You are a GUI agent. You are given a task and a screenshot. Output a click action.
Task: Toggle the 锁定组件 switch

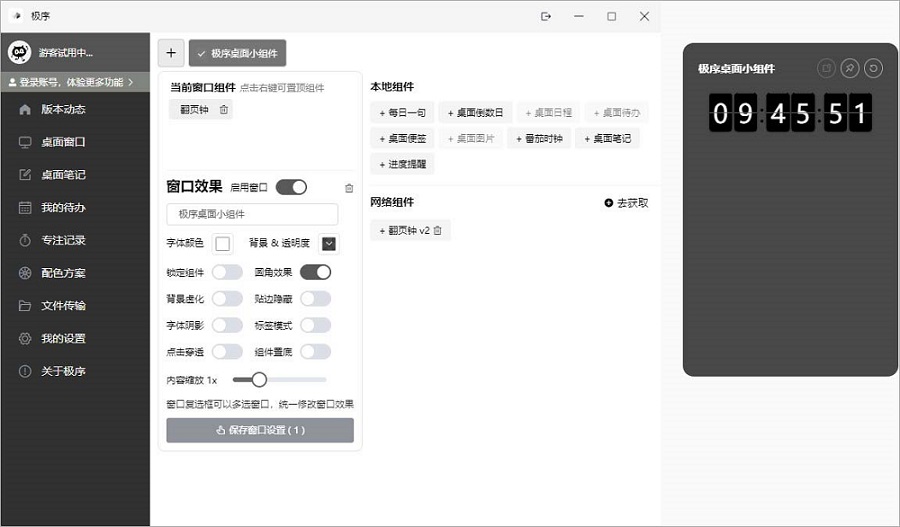click(x=227, y=272)
